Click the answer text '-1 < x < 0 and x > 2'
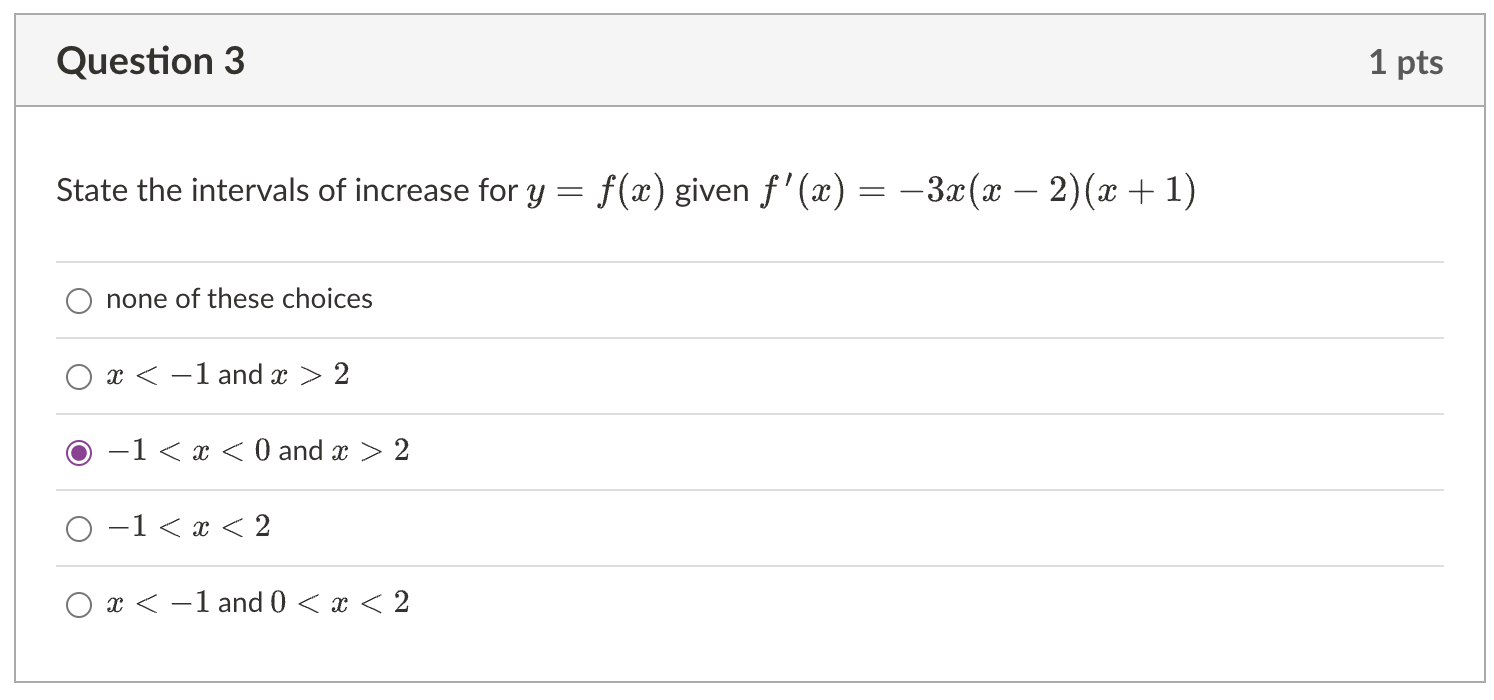 (257, 451)
